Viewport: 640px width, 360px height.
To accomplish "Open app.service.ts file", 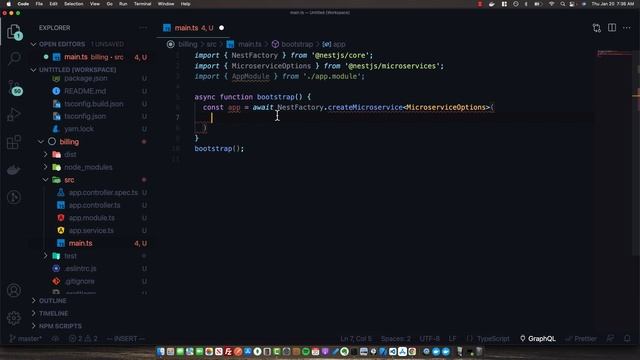I will (91, 230).
